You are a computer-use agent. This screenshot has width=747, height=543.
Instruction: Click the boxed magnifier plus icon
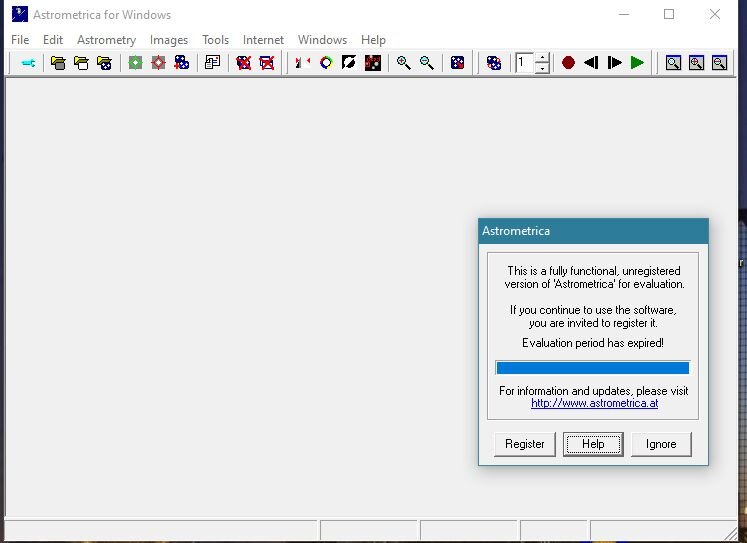[697, 63]
